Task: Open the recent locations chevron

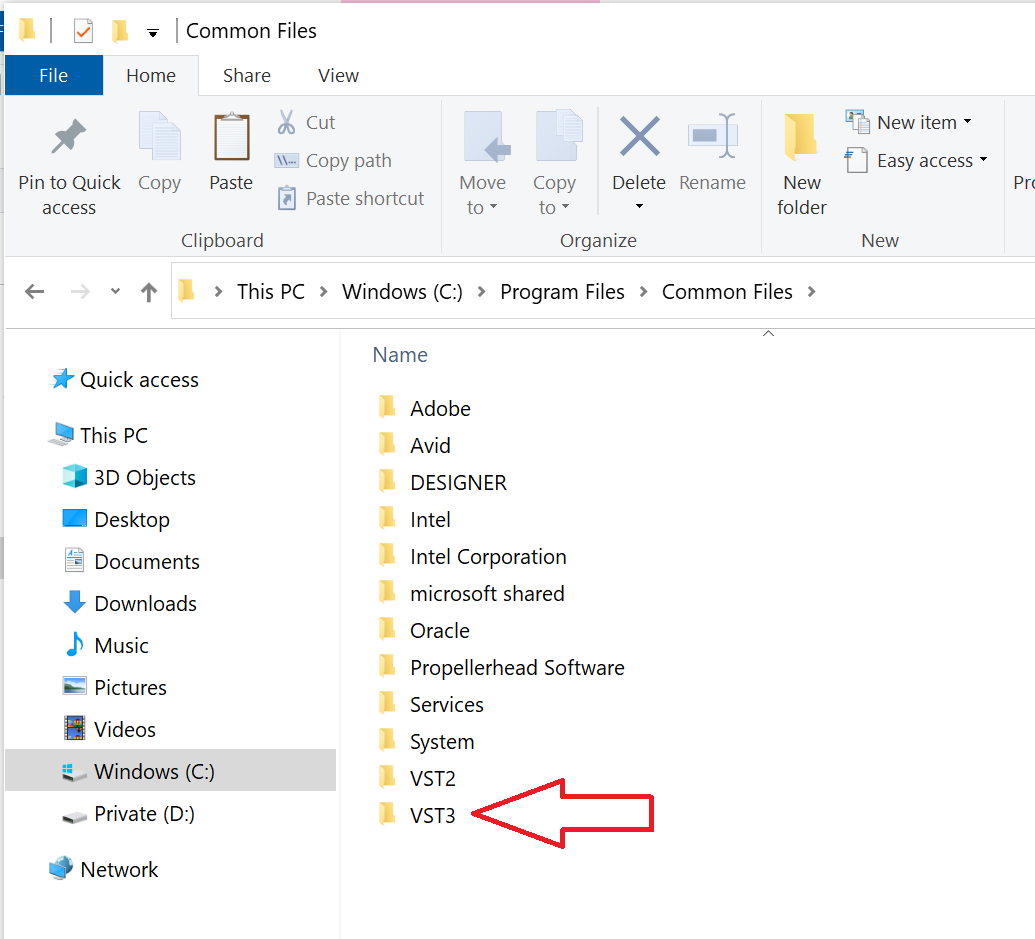Action: pos(115,292)
